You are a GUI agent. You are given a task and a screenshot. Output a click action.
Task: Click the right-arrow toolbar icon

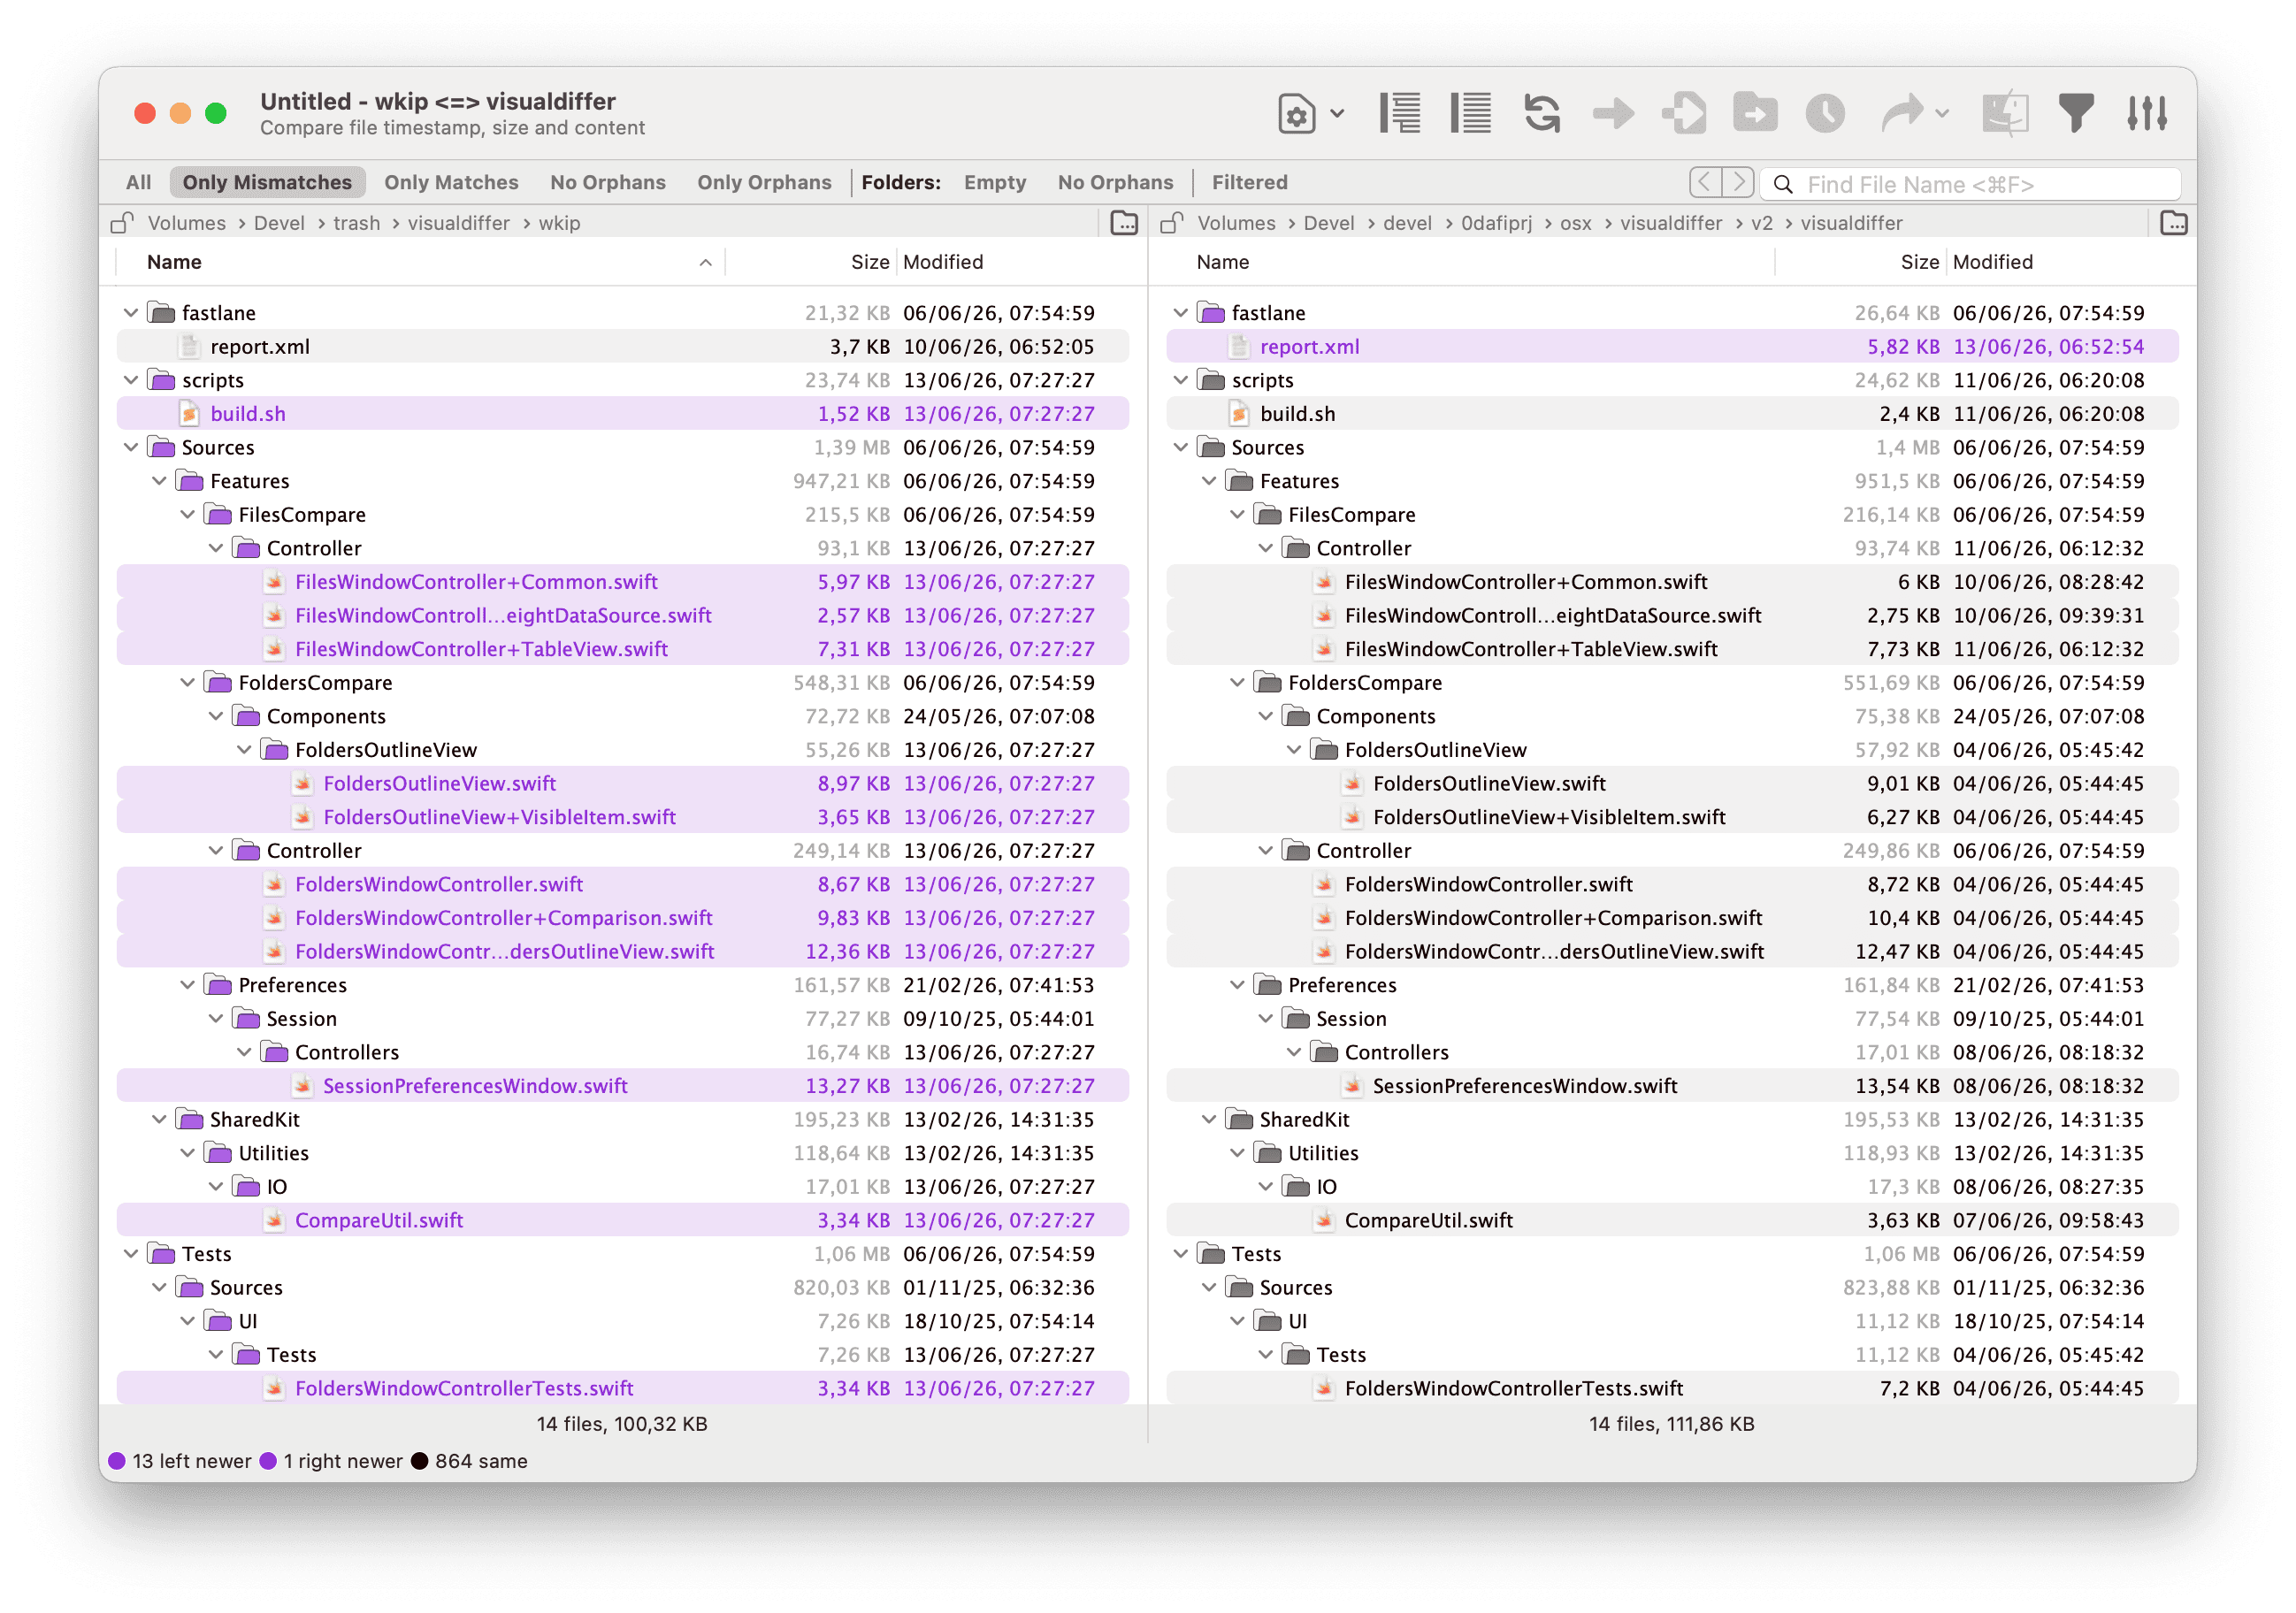point(1613,113)
